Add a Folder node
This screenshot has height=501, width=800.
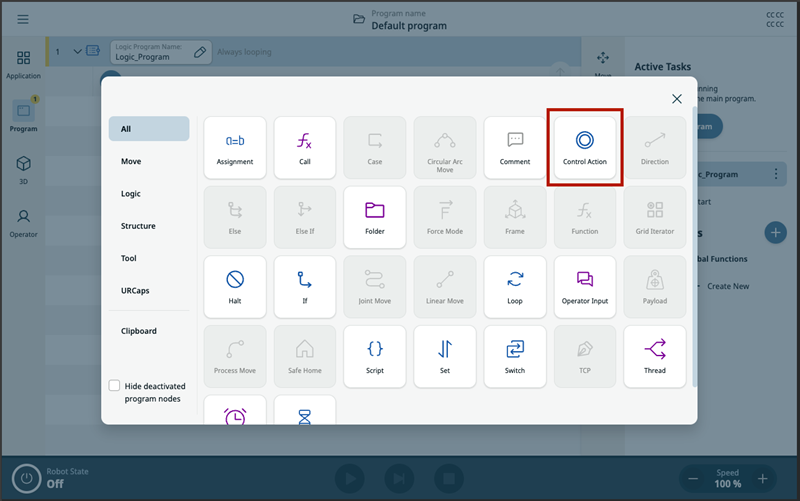pyautogui.click(x=374, y=217)
